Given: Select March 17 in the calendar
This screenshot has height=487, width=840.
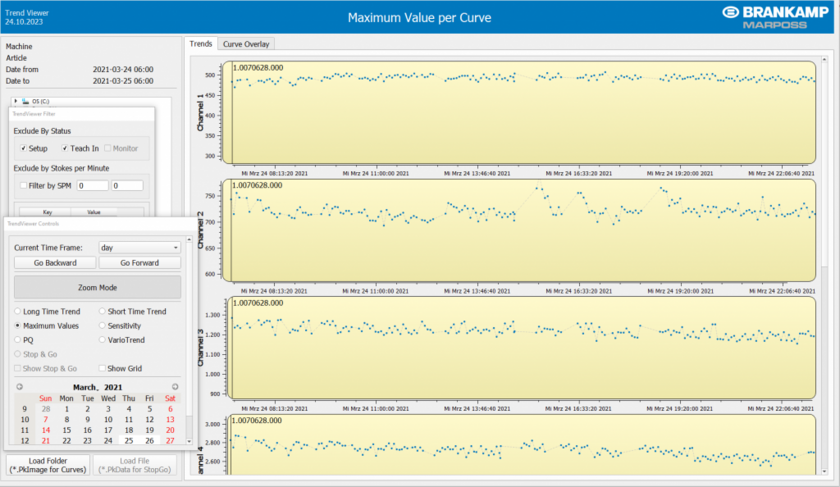Looking at the screenshot, I should pos(108,430).
